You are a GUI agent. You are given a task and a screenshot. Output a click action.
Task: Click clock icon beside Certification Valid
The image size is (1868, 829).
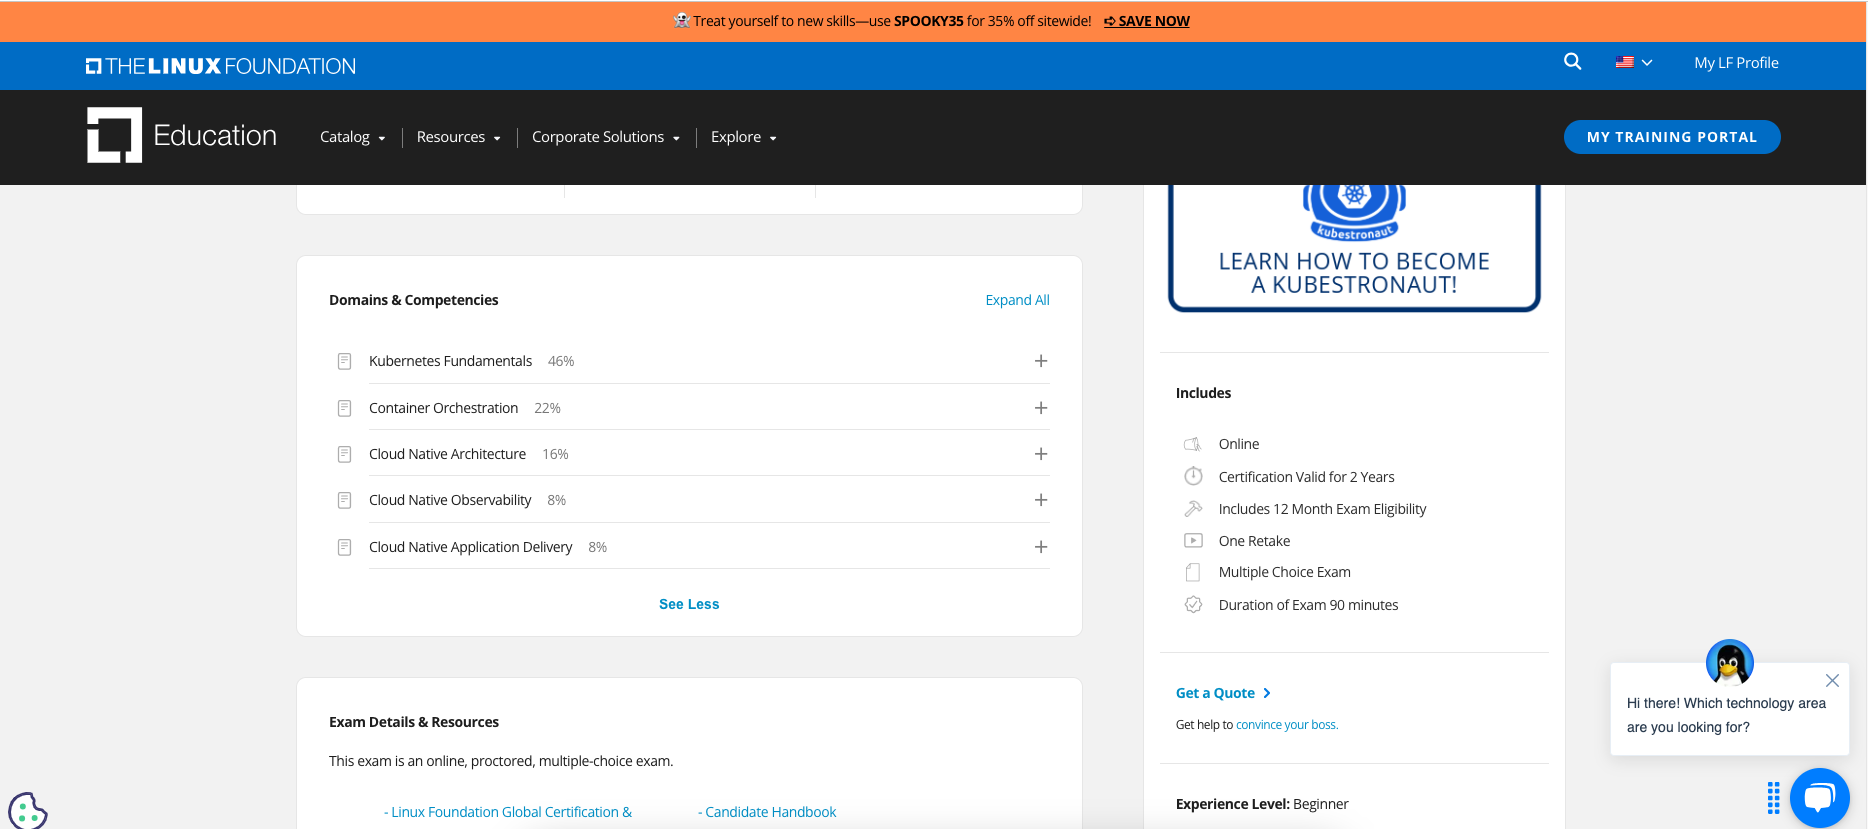(1193, 476)
